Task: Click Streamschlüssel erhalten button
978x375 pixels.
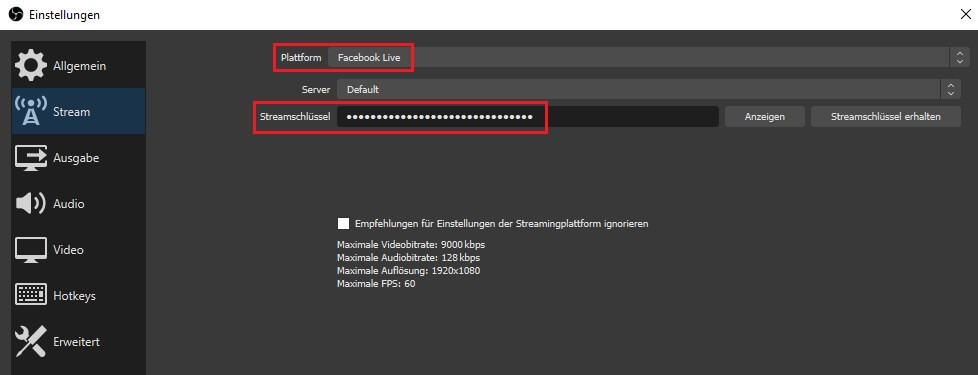Action: (886, 117)
